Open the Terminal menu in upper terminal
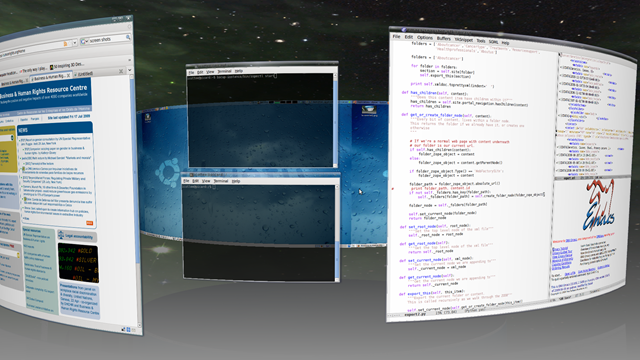Viewport: 640px width, 360px height. click(x=224, y=71)
